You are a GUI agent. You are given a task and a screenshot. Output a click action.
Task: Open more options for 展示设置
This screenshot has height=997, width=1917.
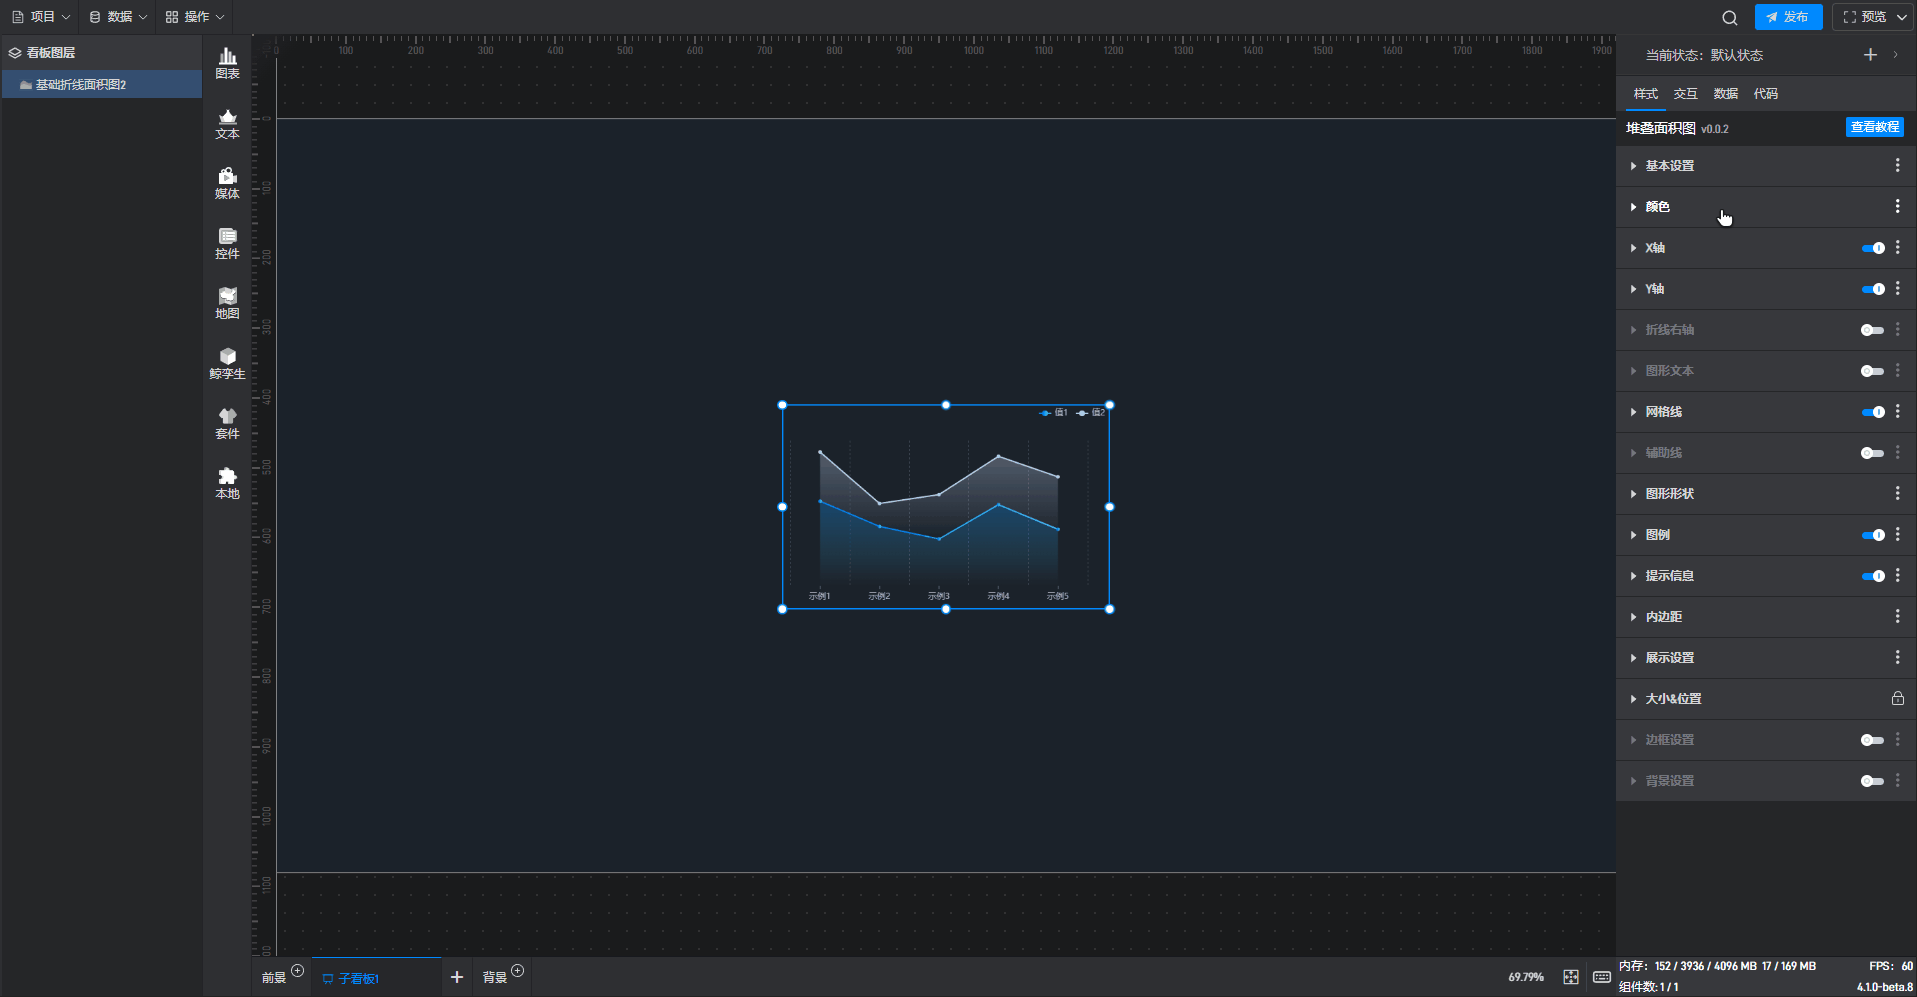click(1897, 658)
